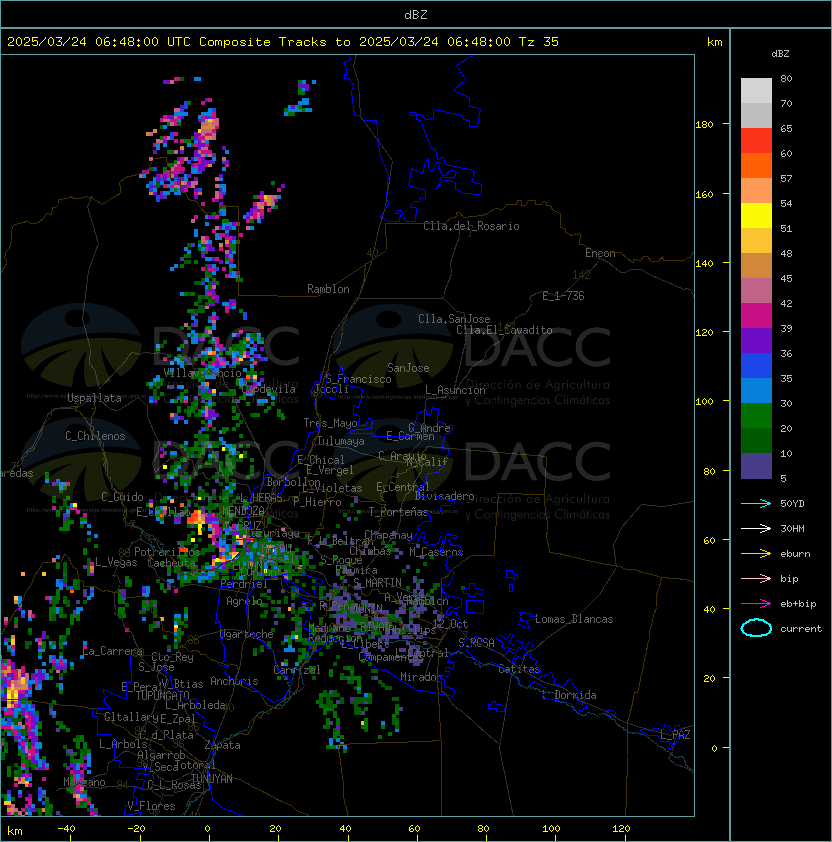This screenshot has width=832, height=842.
Task: Click the 'Divisadero' place label
Action: [x=444, y=496]
